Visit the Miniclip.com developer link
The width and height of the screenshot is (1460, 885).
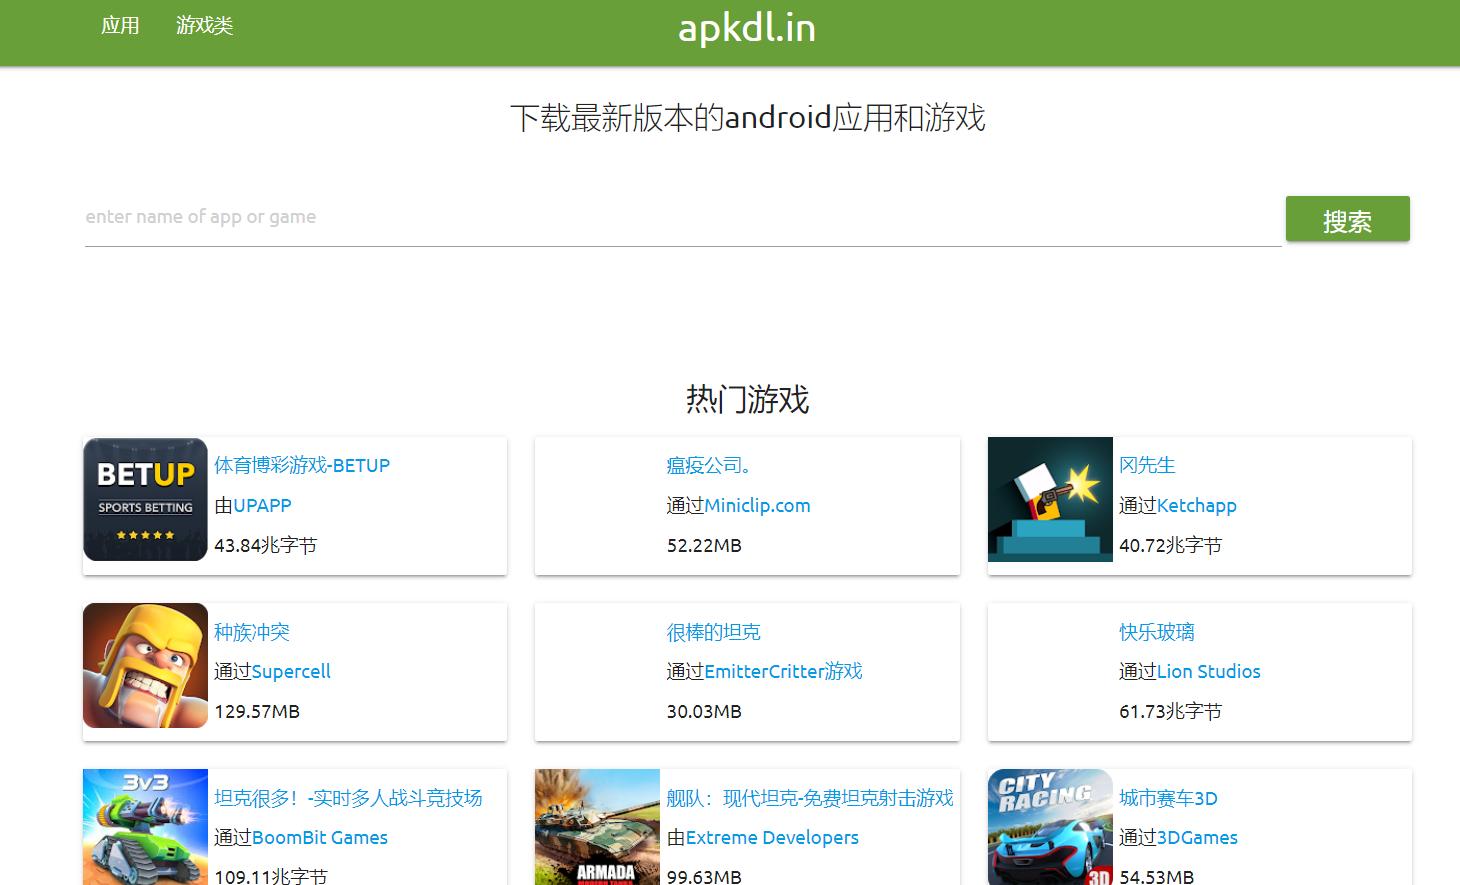point(756,505)
